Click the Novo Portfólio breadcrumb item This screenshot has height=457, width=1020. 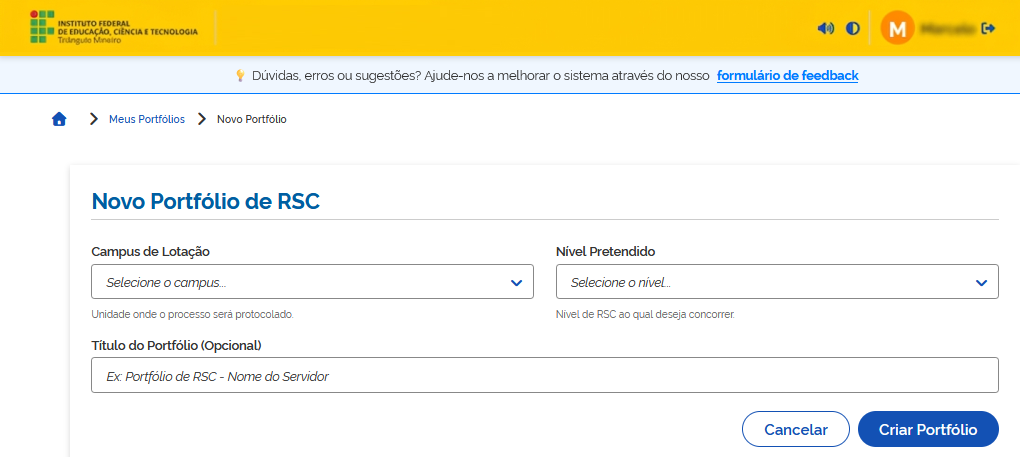click(252, 119)
